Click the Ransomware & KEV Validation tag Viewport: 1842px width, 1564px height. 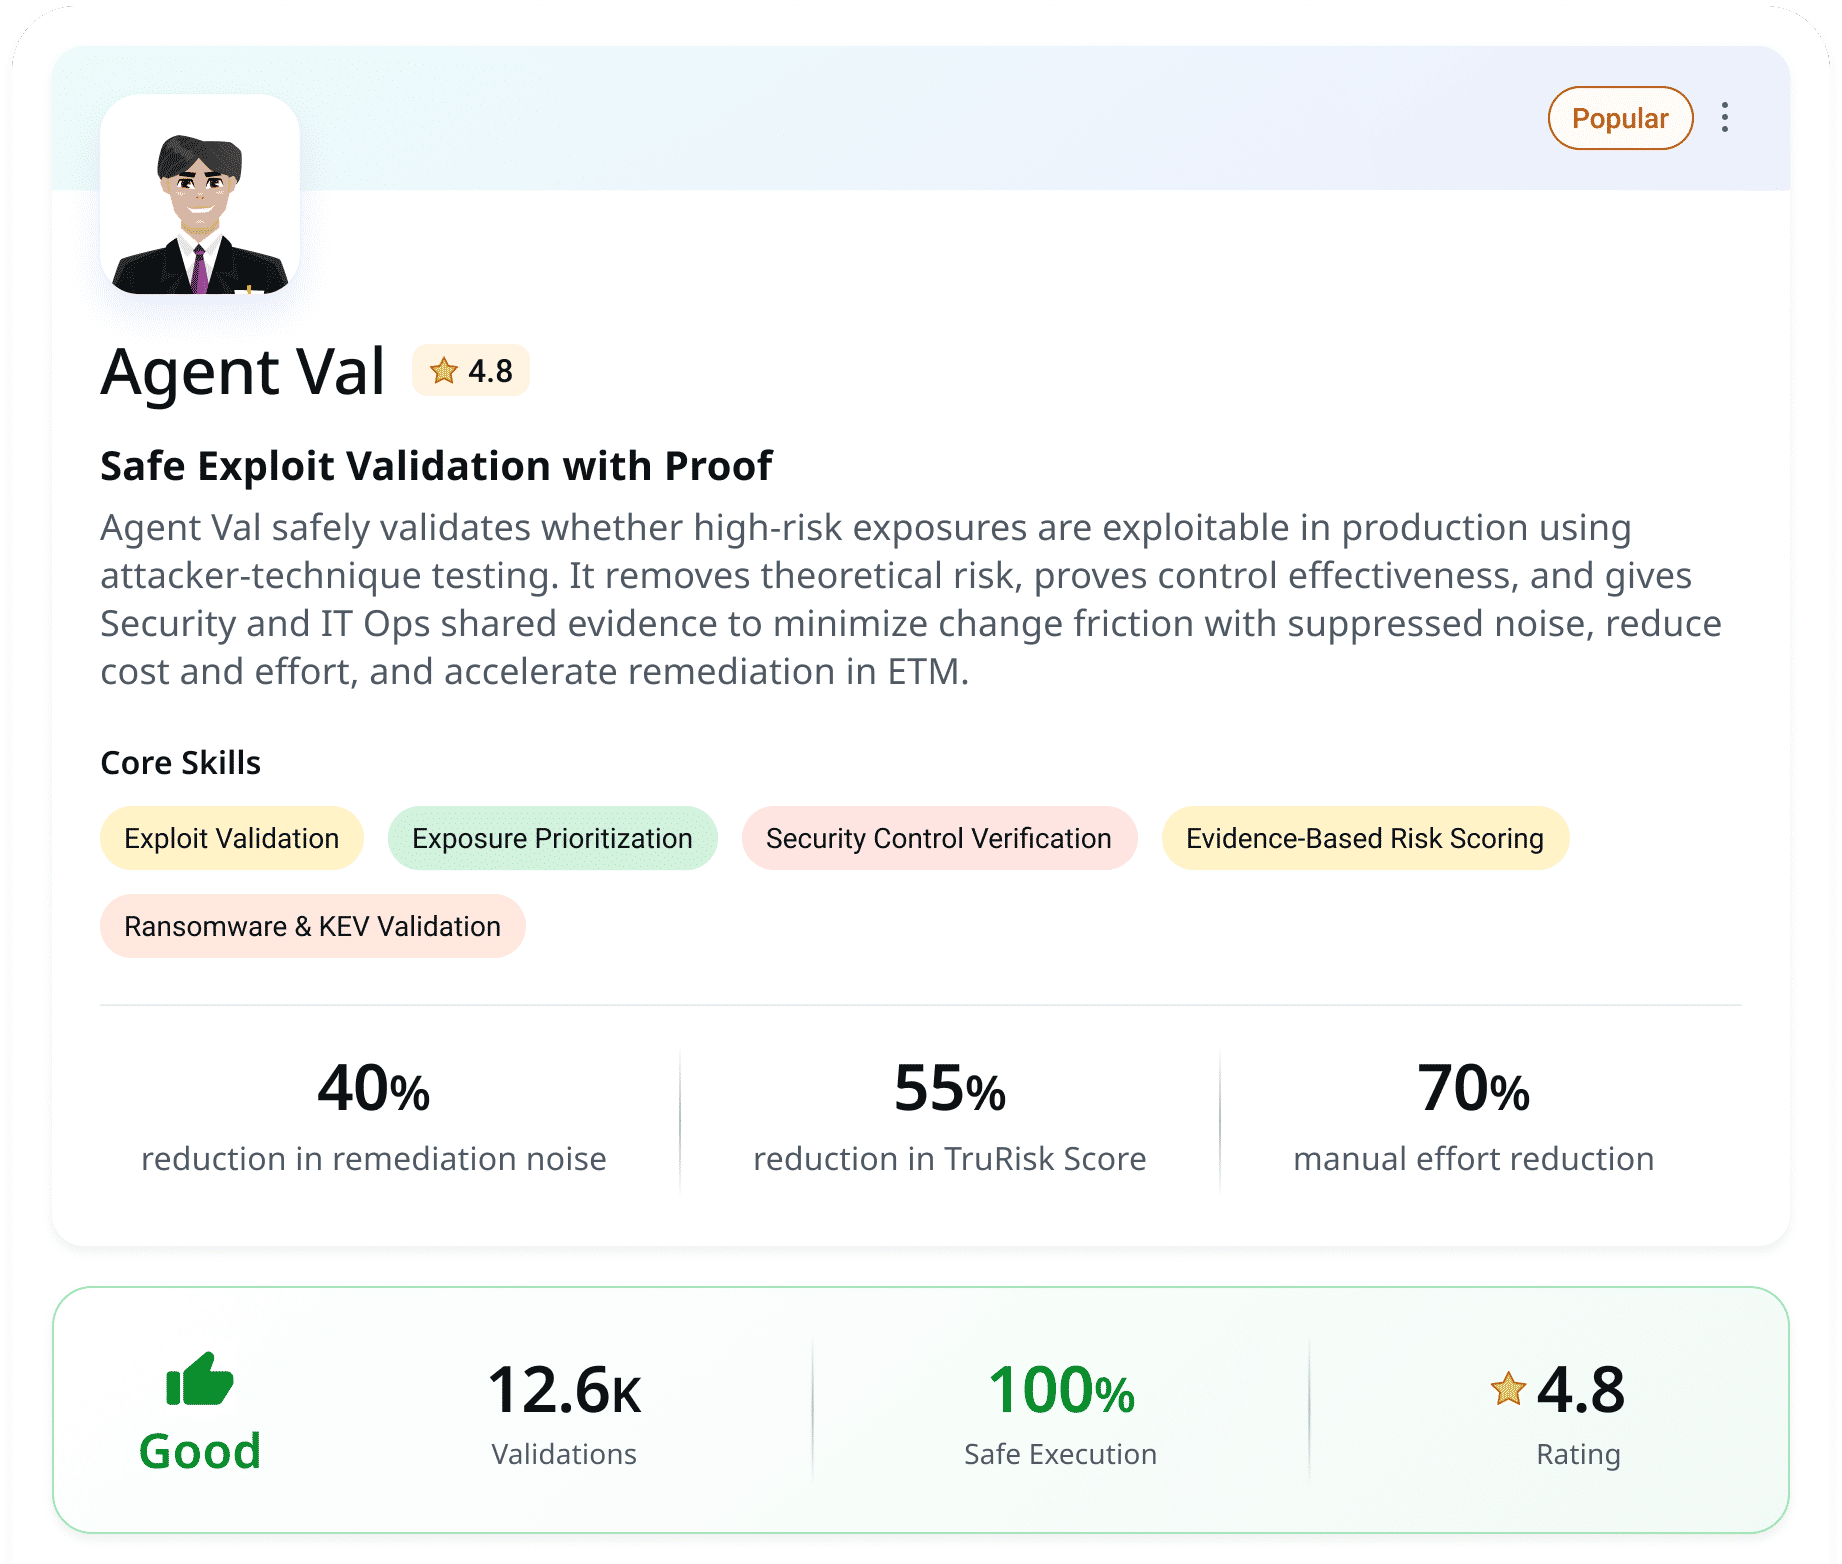312,926
